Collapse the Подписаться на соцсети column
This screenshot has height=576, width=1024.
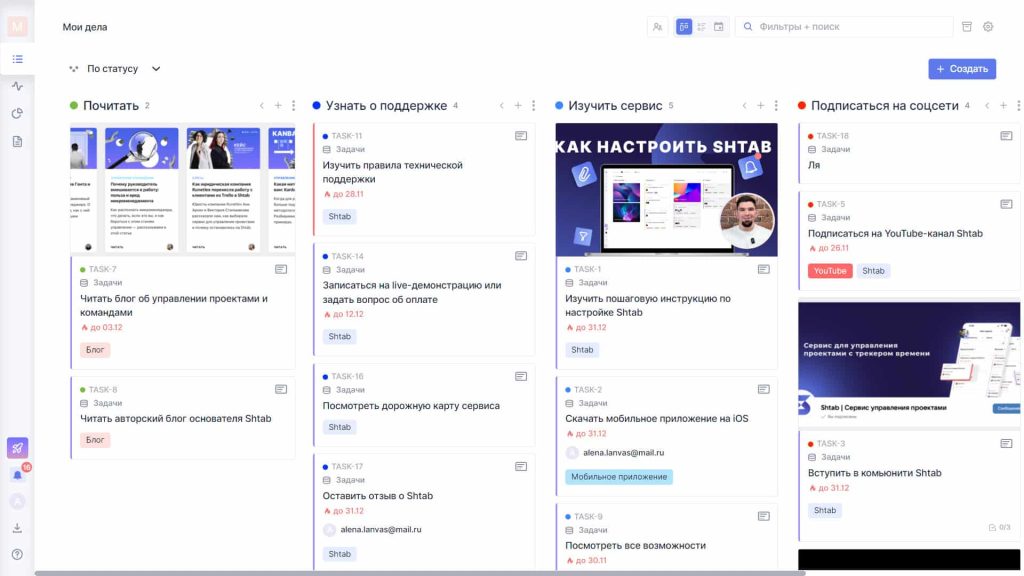[987, 106]
